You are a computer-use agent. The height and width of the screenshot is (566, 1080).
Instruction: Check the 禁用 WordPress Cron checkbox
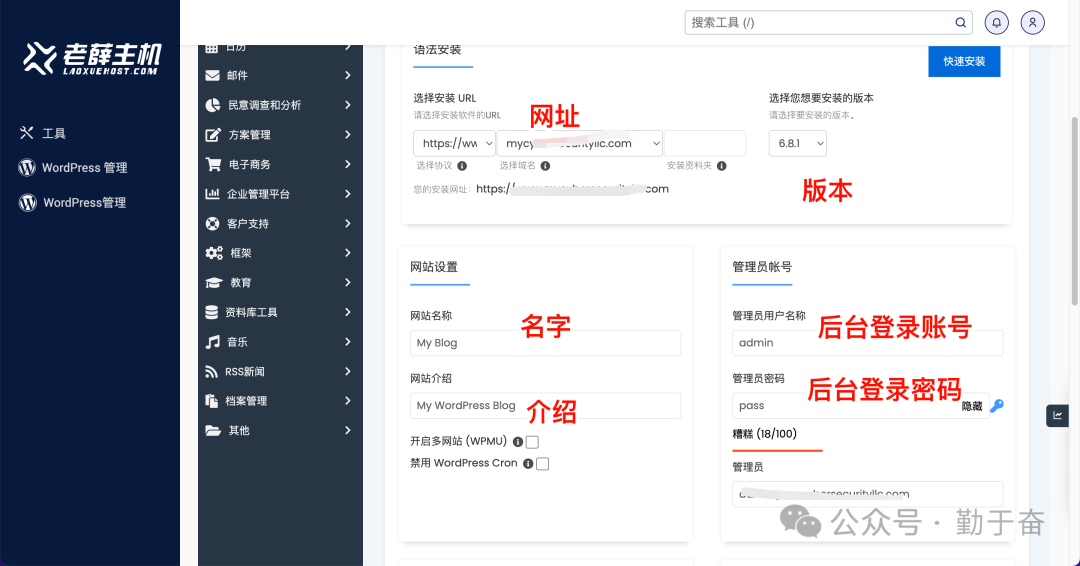coord(542,464)
